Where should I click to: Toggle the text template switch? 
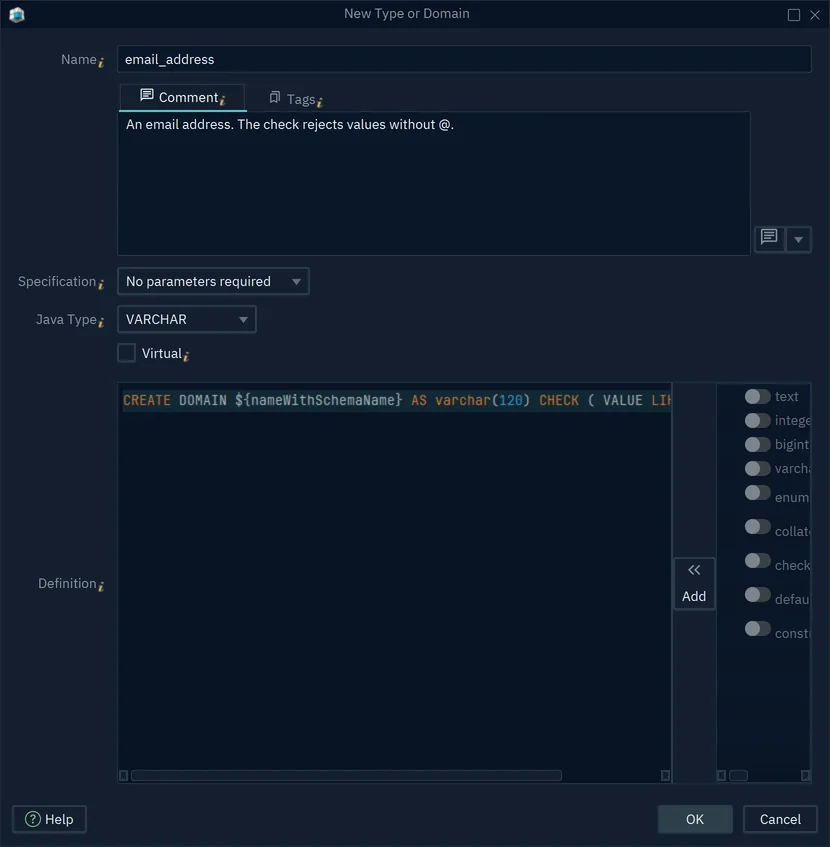[757, 396]
